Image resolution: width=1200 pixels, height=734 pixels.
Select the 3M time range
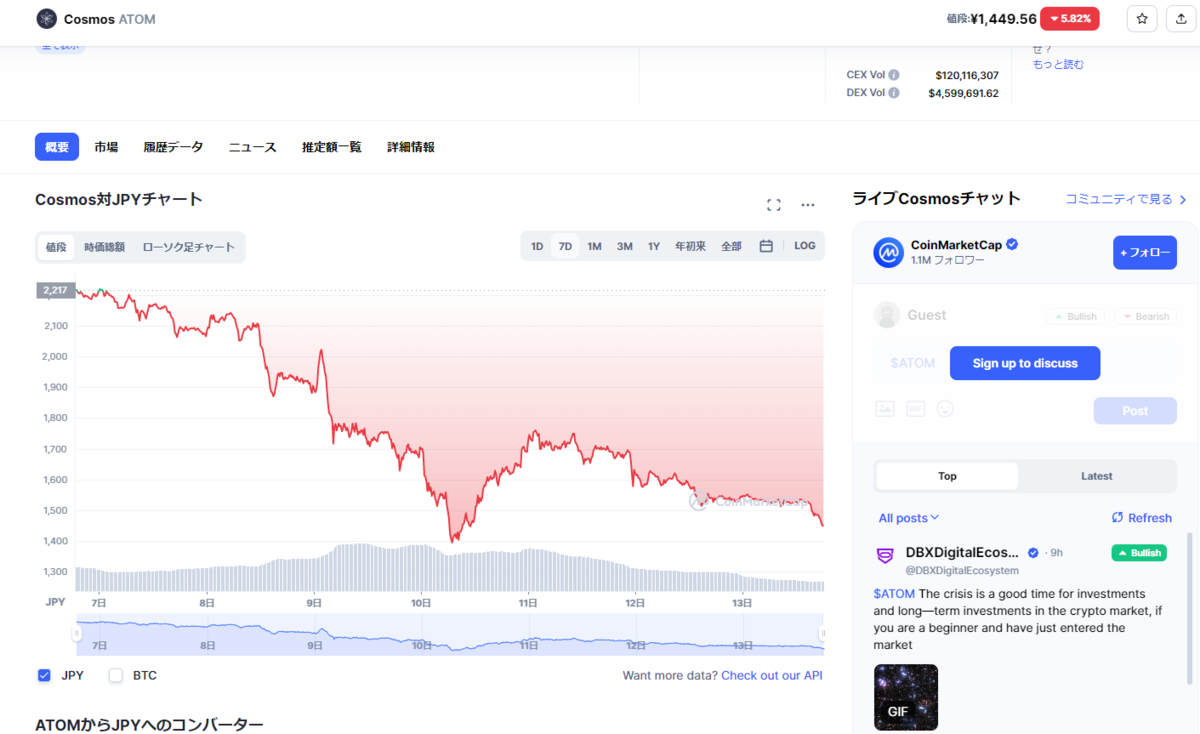[624, 246]
